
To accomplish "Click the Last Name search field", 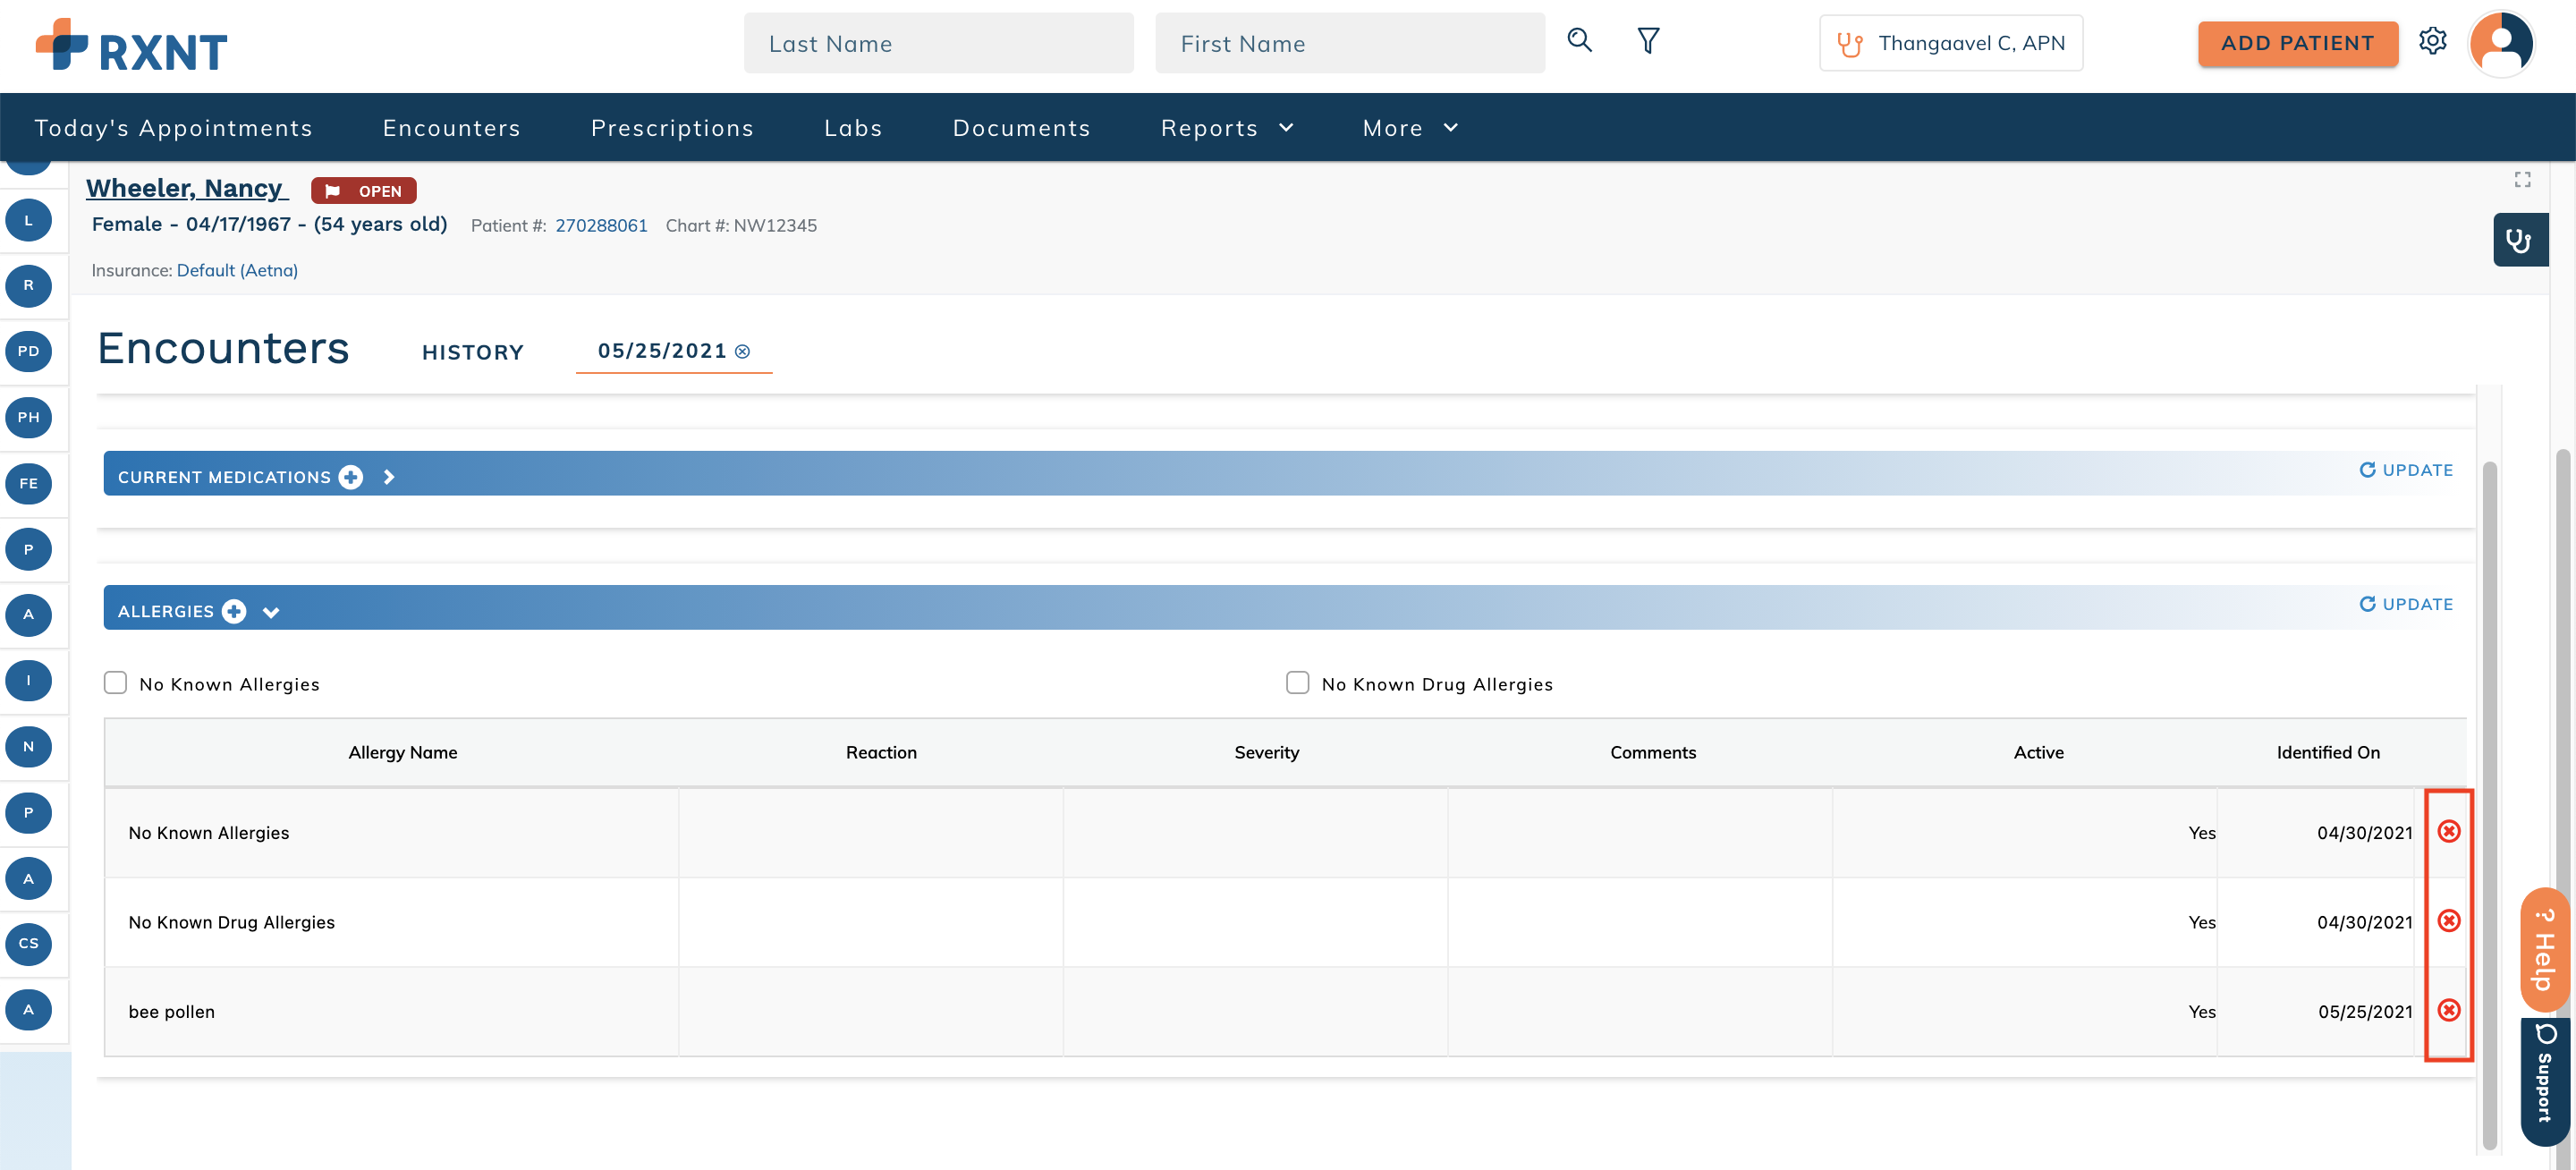I will click(x=938, y=43).
